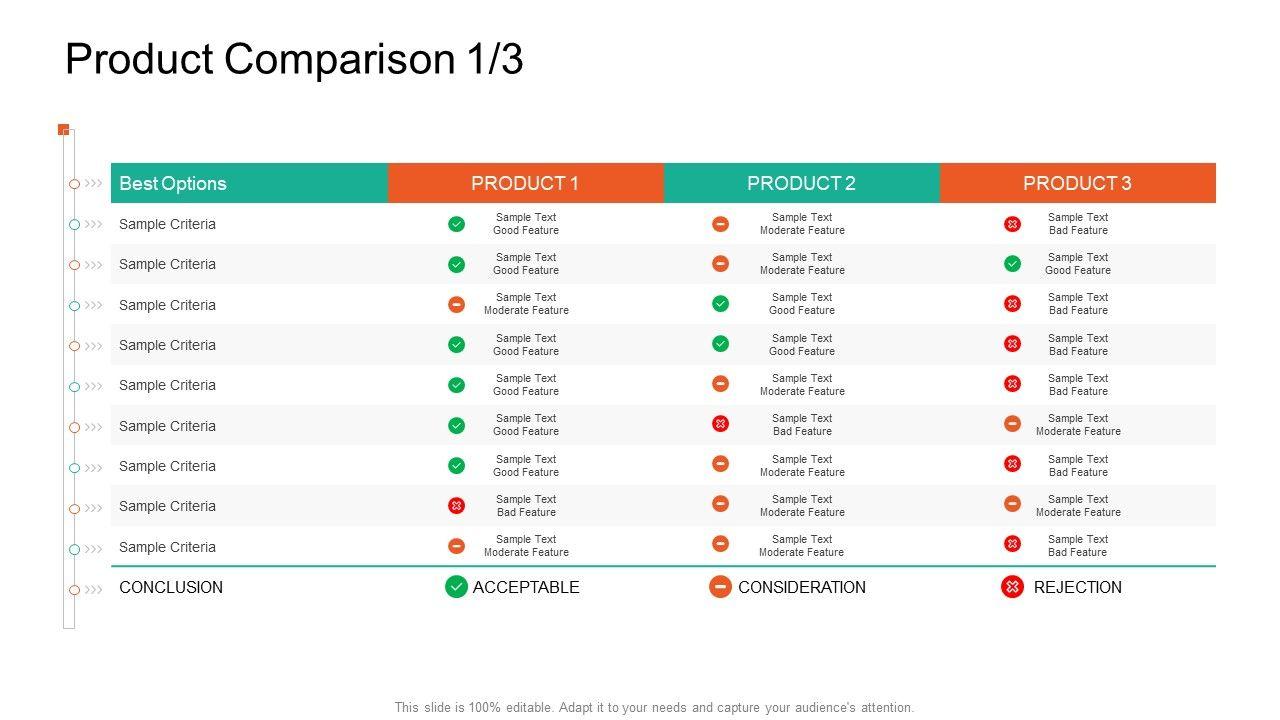This screenshot has width=1280, height=720.
Task: Select the PRODUCT 2 column header
Action: 801,183
